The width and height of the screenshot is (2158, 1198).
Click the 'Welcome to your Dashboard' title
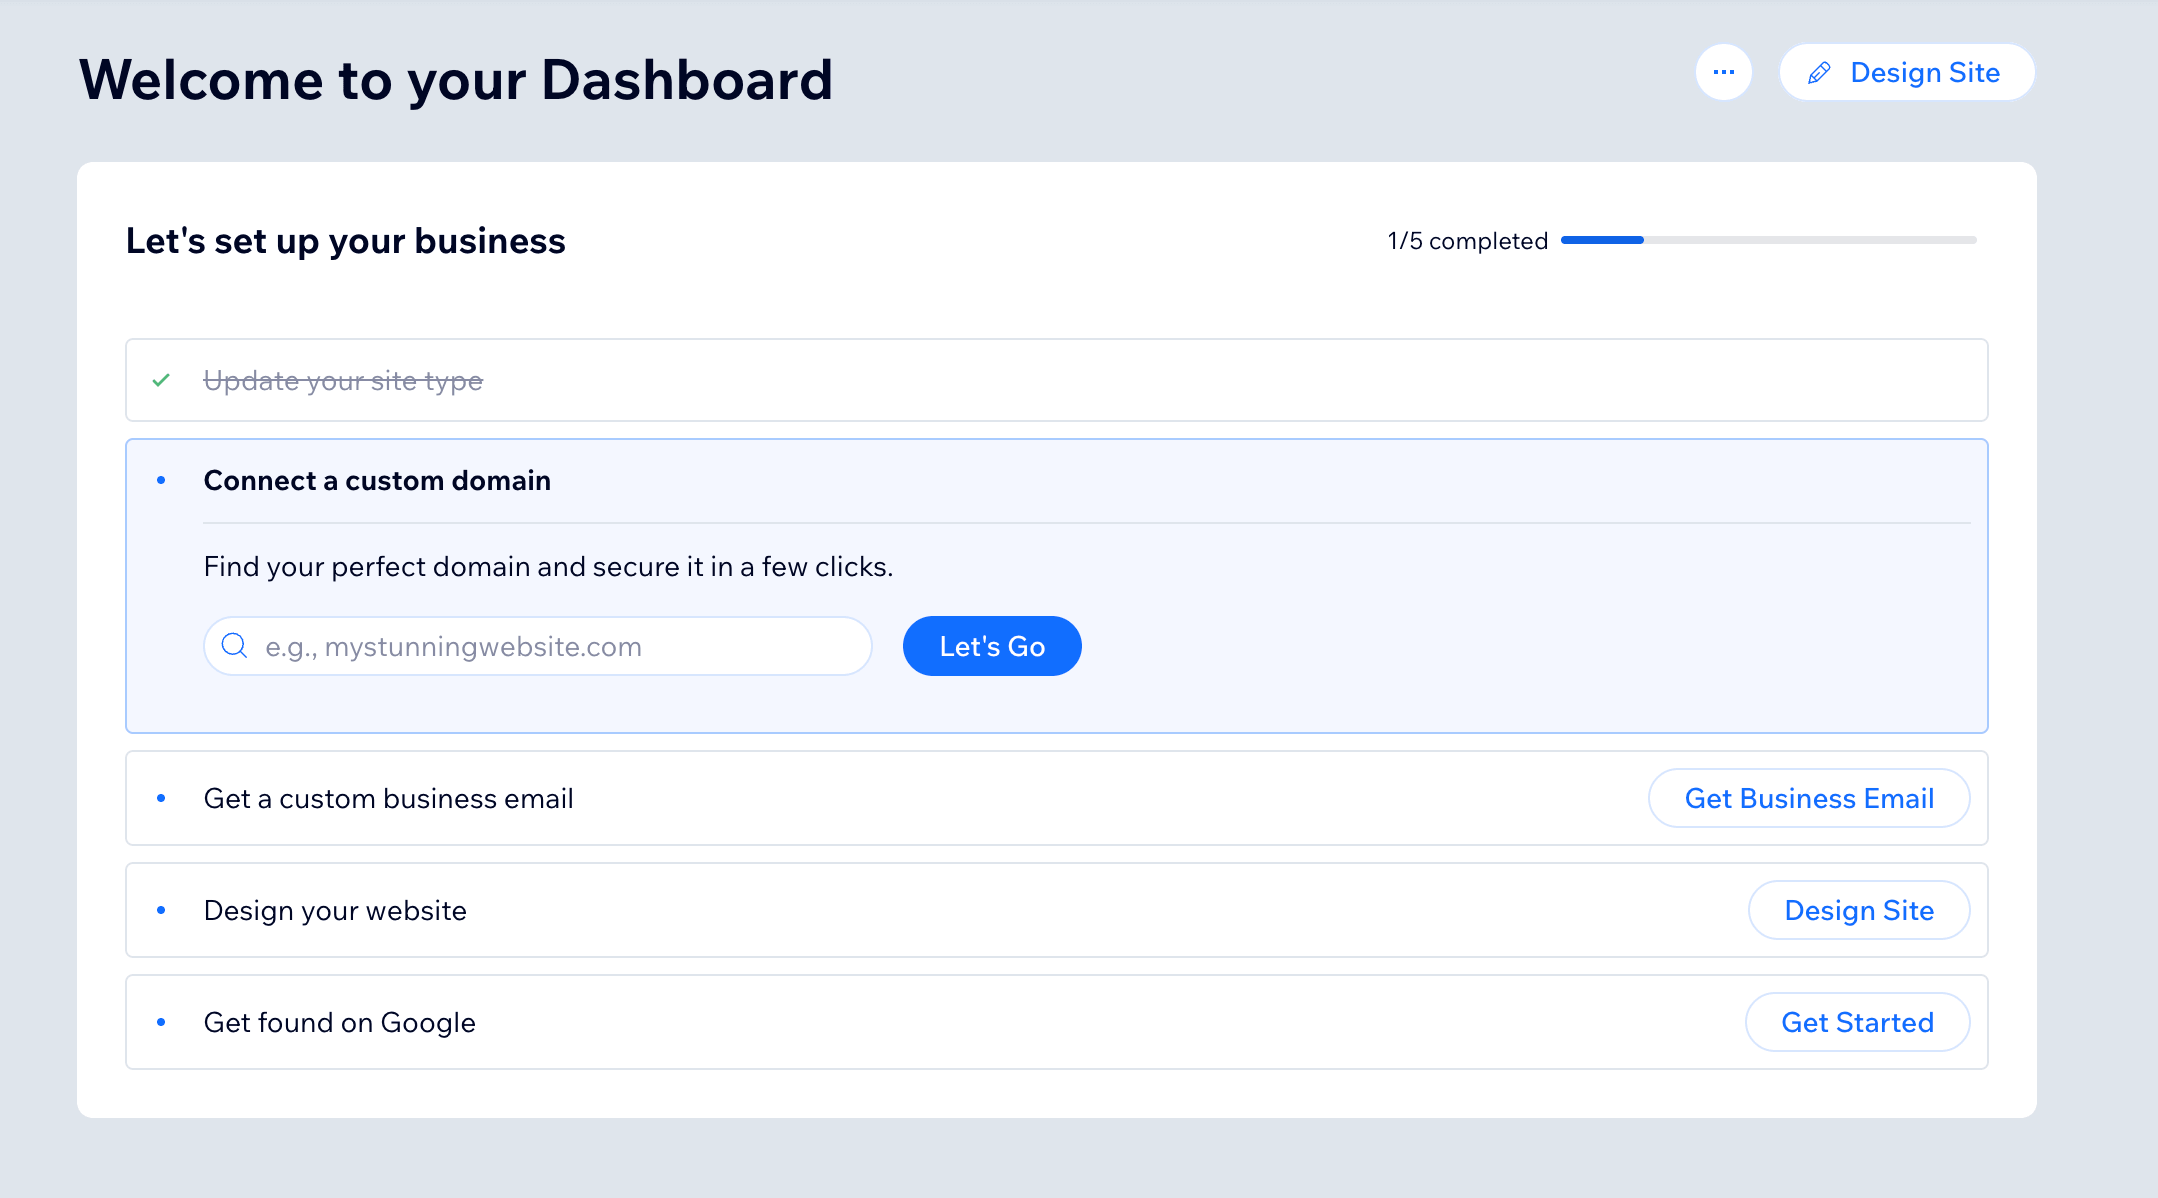coord(456,80)
